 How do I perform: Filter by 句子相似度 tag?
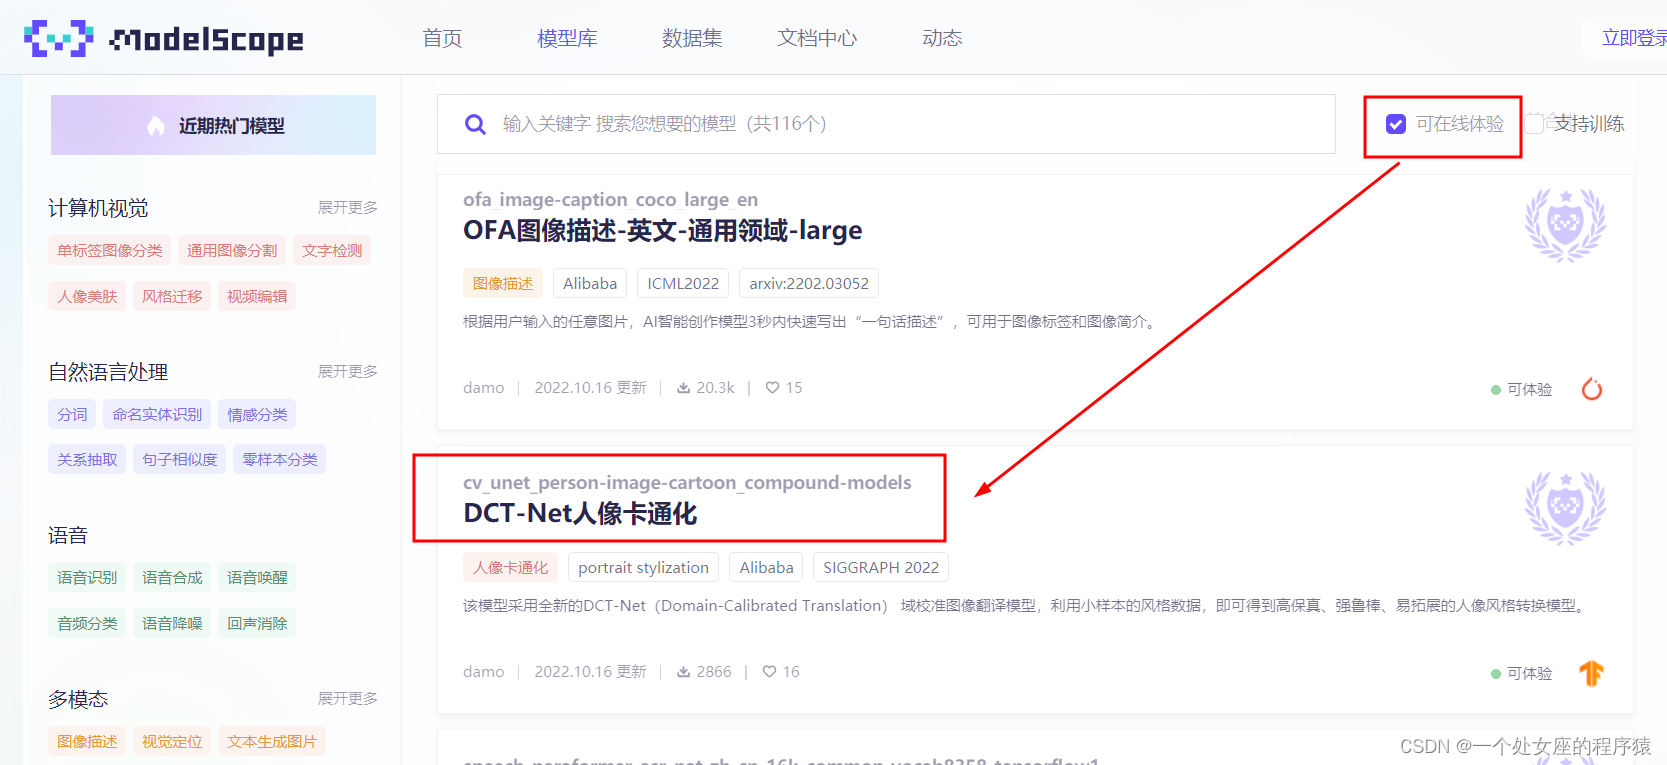pyautogui.click(x=180, y=459)
